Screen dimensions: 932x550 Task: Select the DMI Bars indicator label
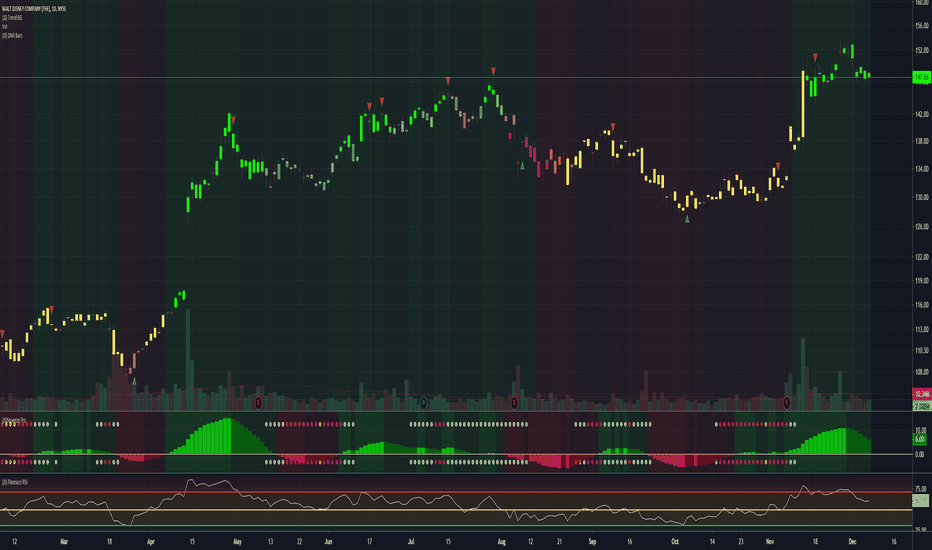(x=12, y=36)
